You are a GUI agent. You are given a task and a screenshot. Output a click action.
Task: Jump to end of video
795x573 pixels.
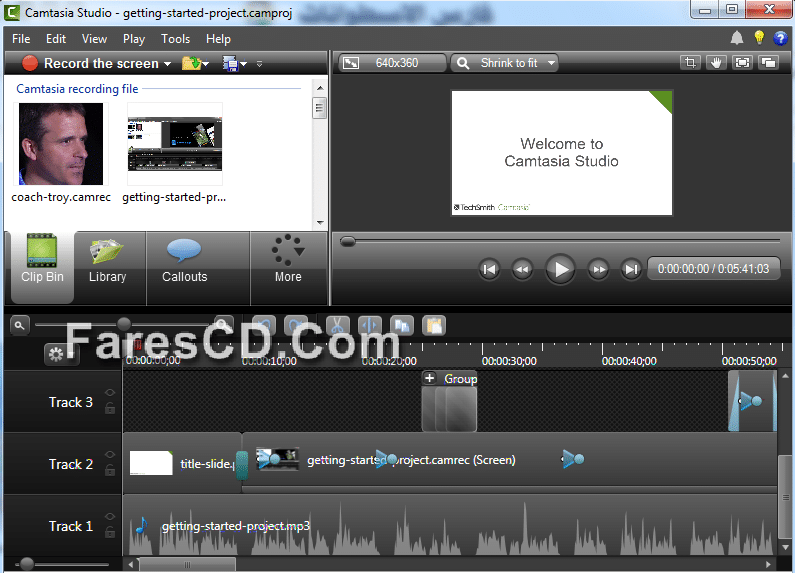click(x=631, y=269)
